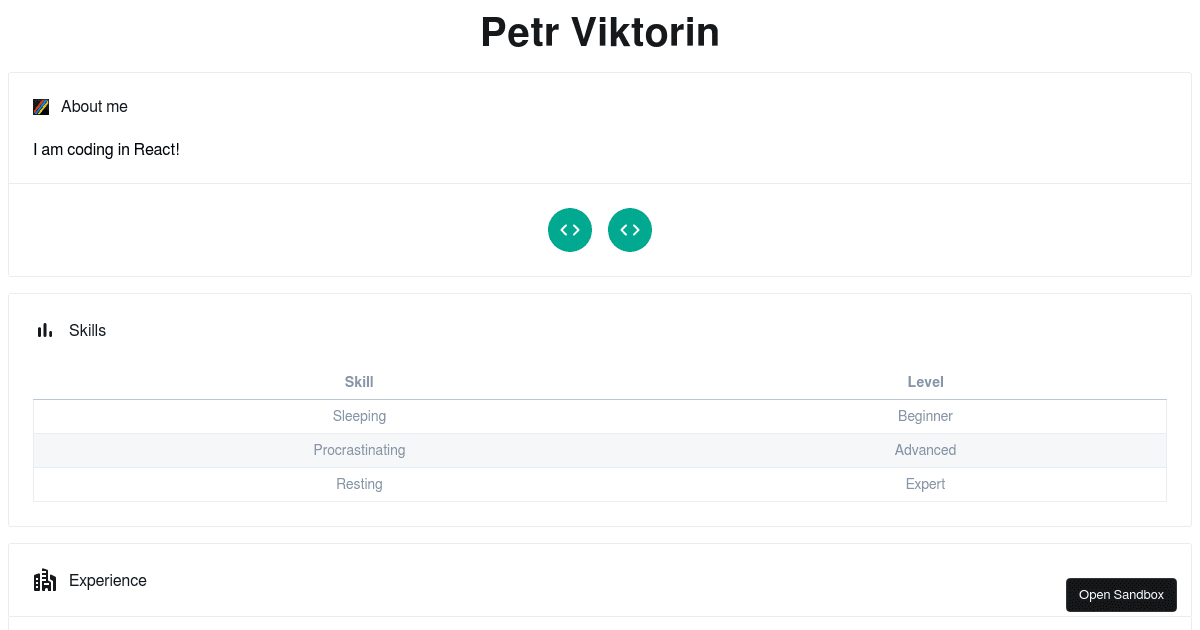Click the Expert level cell
Image resolution: width=1200 pixels, height=630 pixels.
point(925,484)
